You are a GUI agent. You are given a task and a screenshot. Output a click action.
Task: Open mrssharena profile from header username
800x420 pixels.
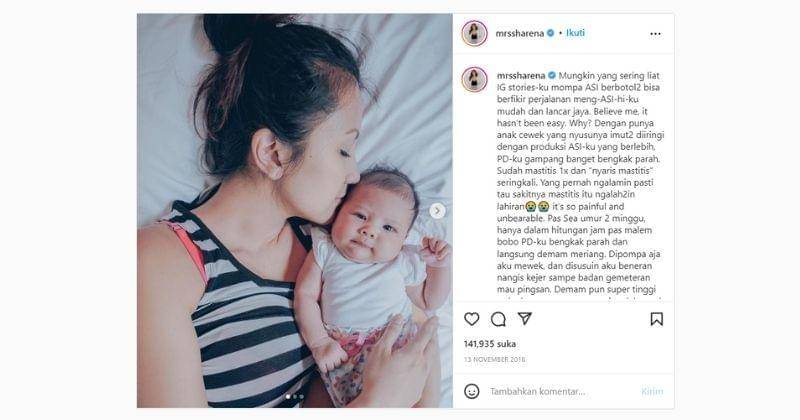point(519,34)
